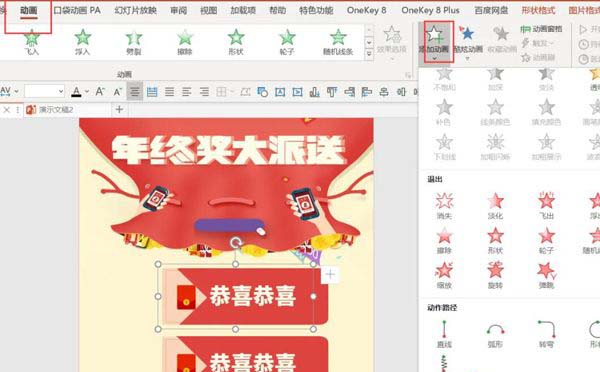Click the 动画刷 (Animation Painter) button
This screenshot has height=372, width=600.
[x=538, y=58]
